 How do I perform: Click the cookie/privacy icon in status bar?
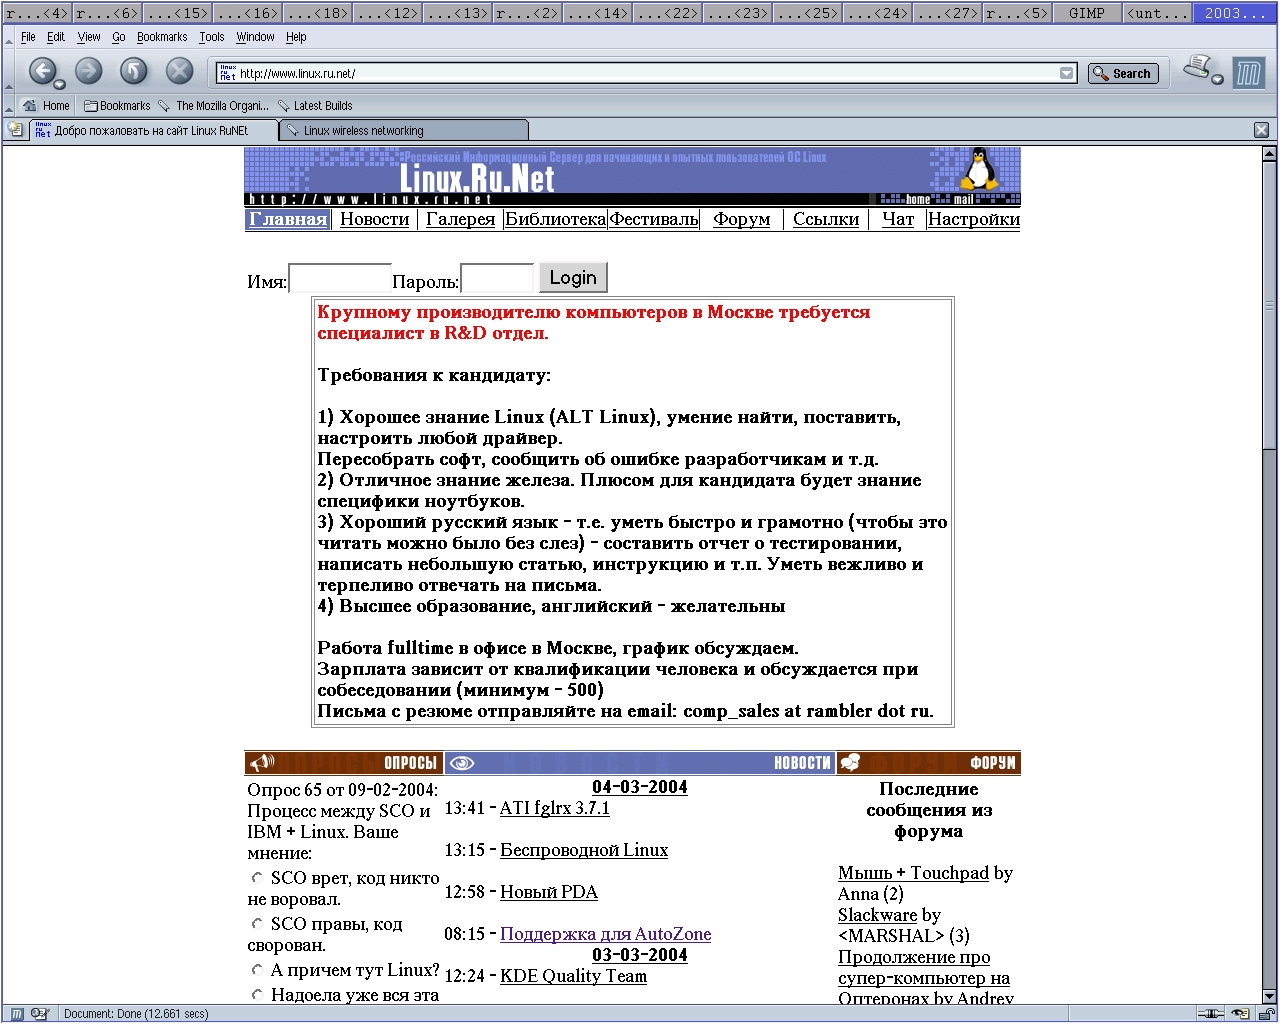[x=1240, y=1014]
